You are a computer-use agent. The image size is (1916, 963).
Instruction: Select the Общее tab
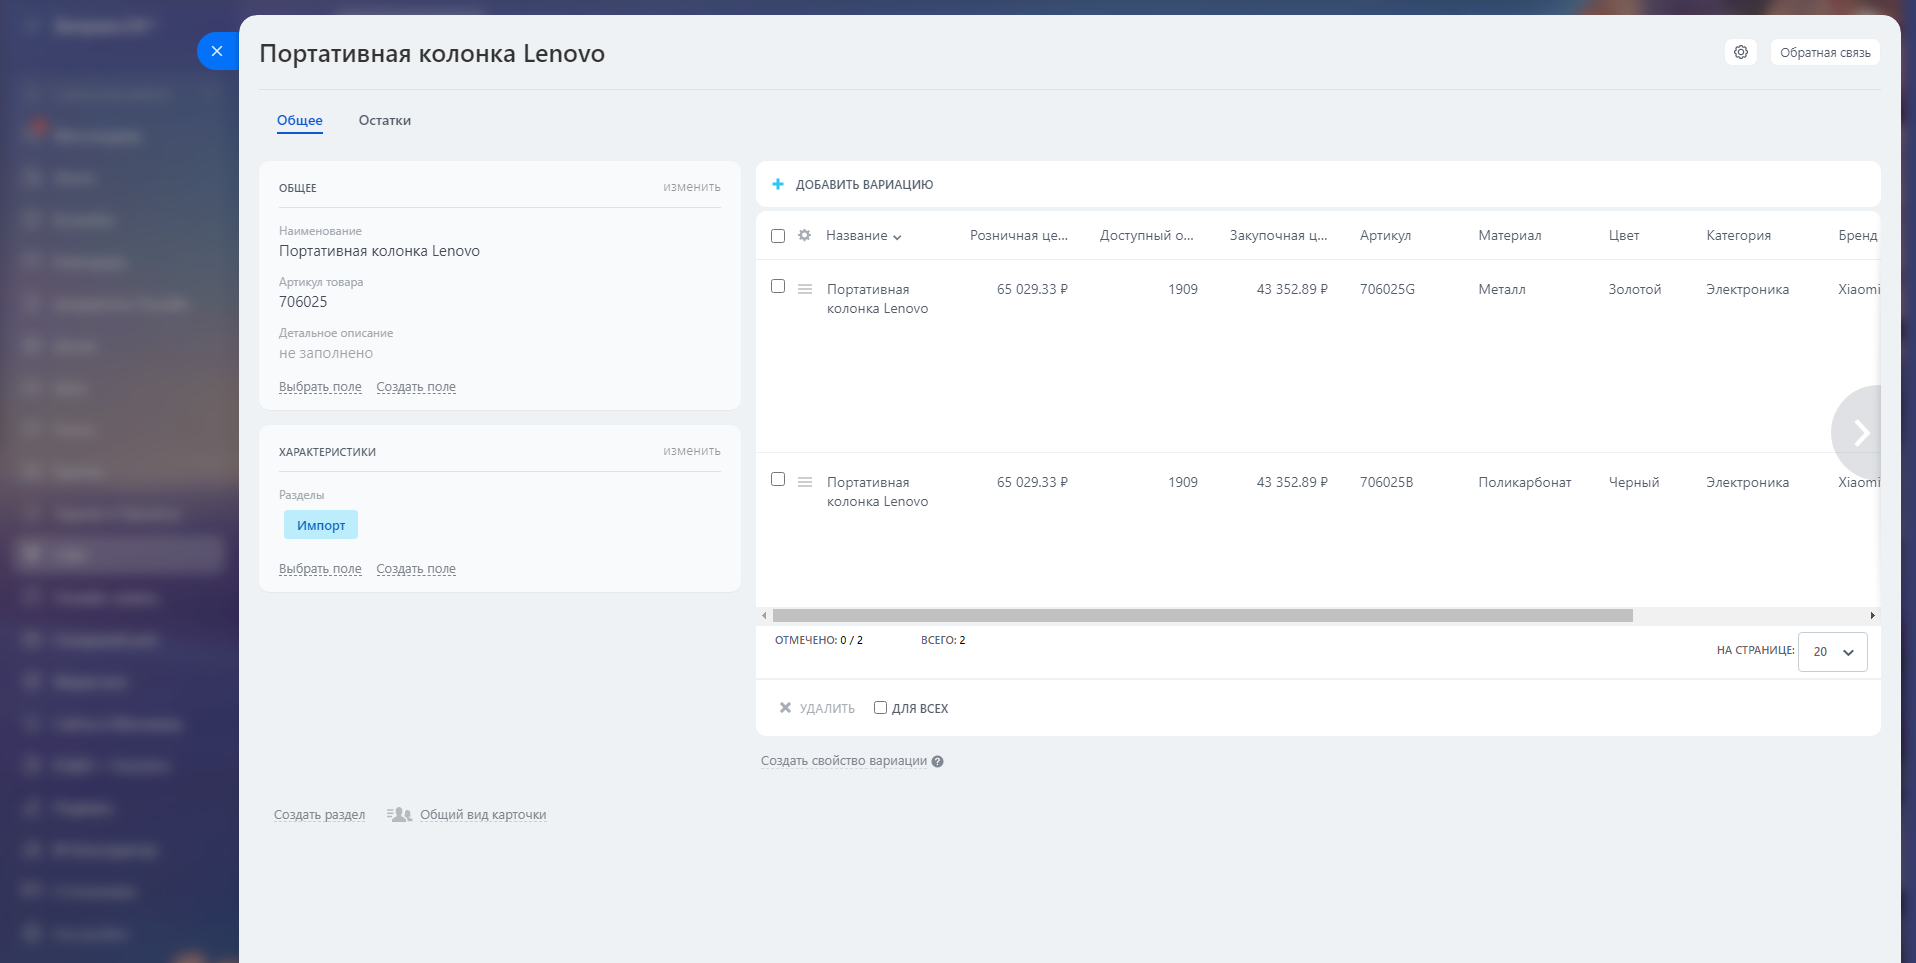click(299, 121)
